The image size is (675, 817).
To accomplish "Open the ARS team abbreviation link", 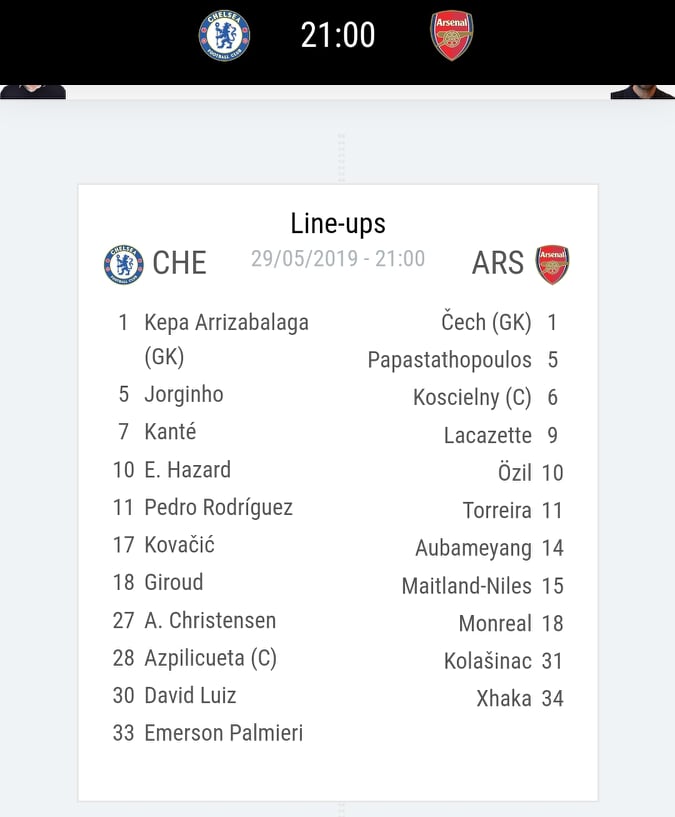I will tap(498, 263).
